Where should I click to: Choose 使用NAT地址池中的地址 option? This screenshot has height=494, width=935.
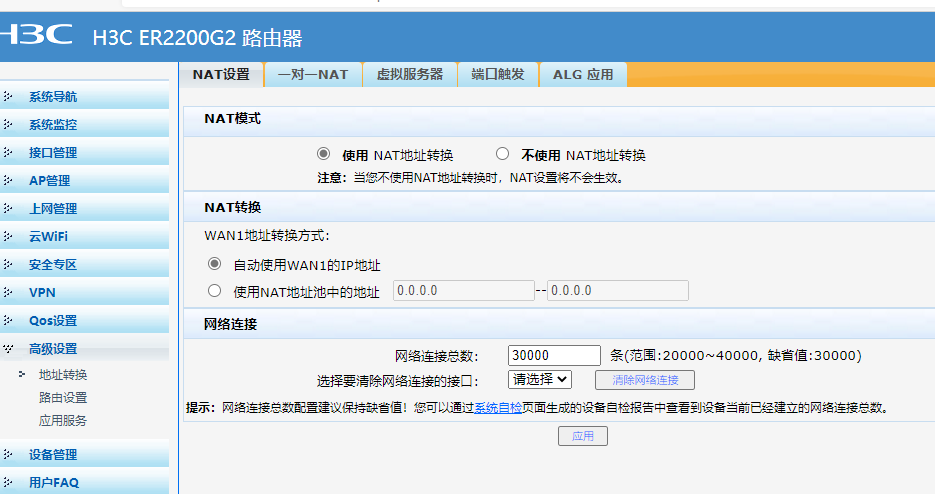pos(215,291)
